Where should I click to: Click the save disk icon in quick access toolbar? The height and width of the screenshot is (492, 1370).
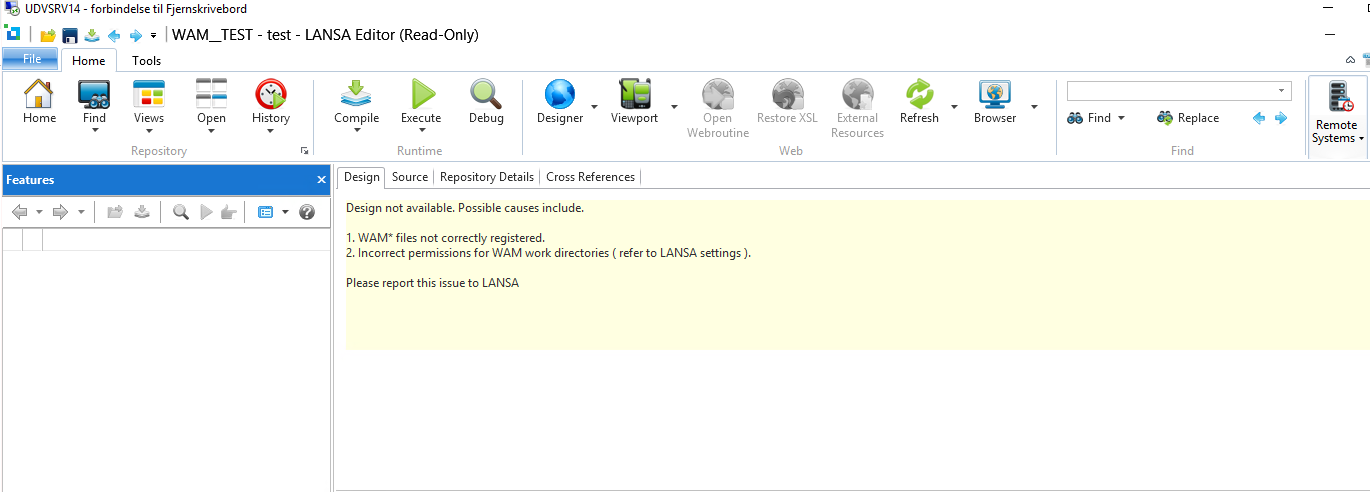point(70,35)
